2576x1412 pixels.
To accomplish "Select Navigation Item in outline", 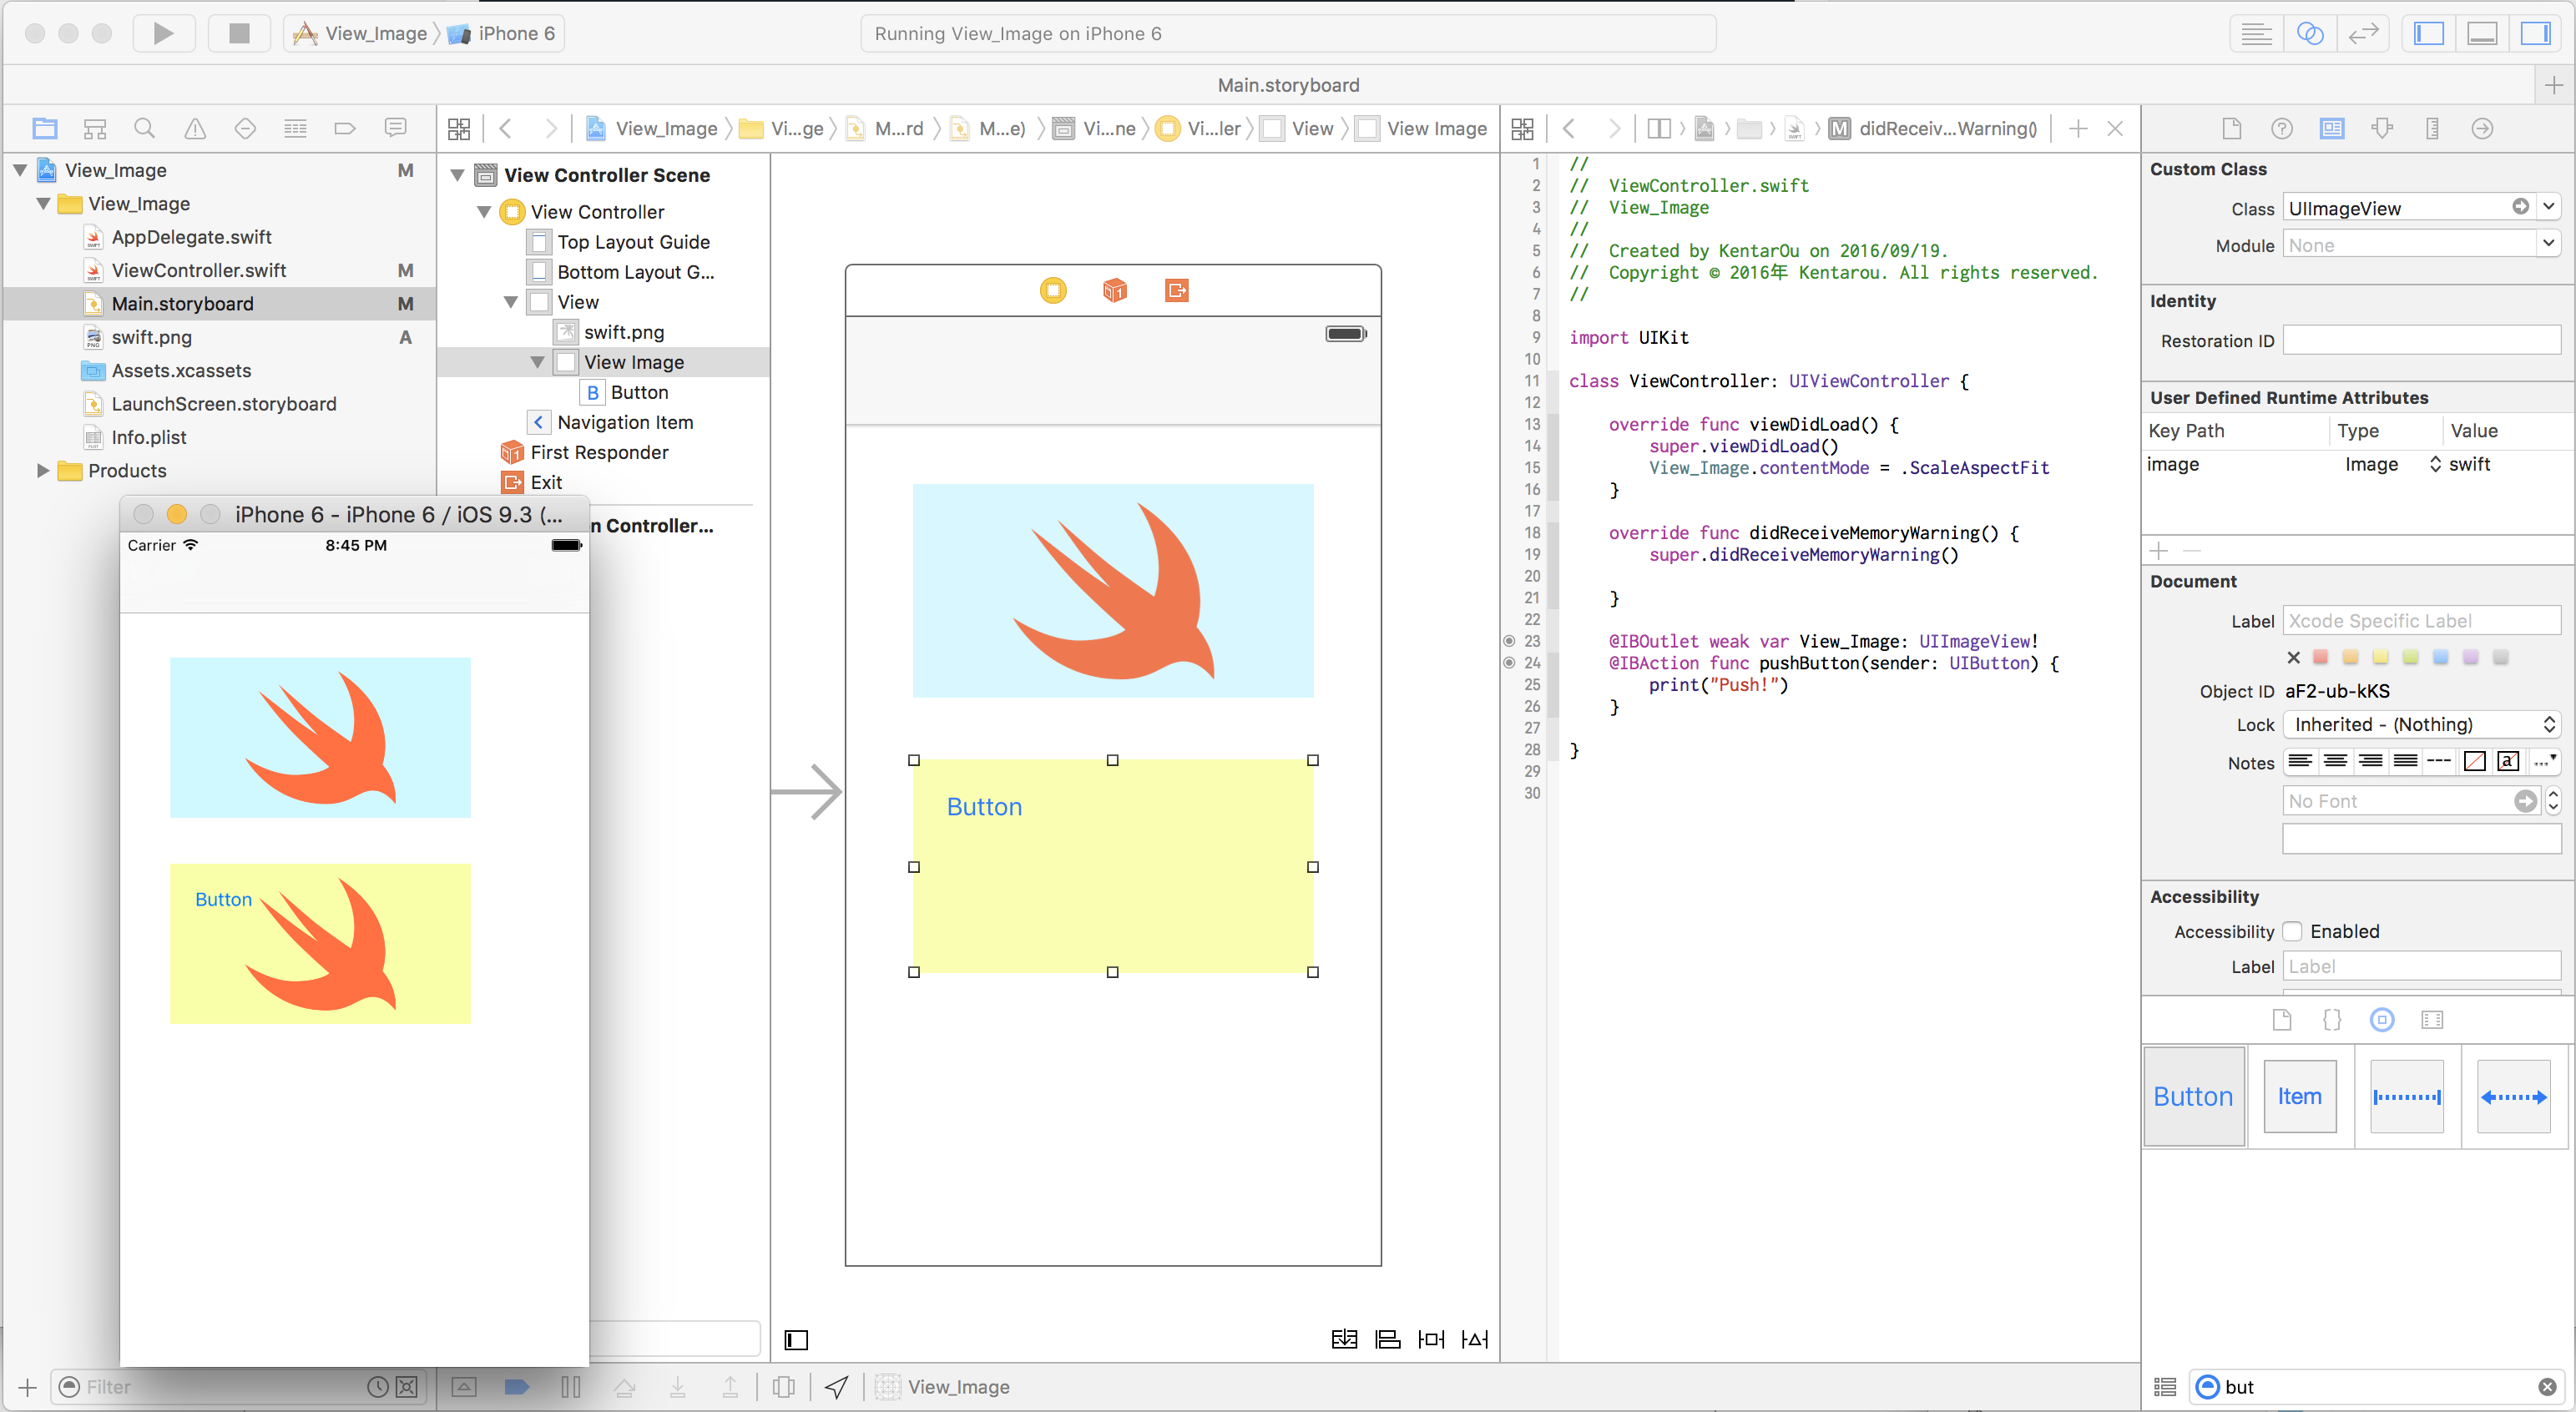I will coord(624,422).
